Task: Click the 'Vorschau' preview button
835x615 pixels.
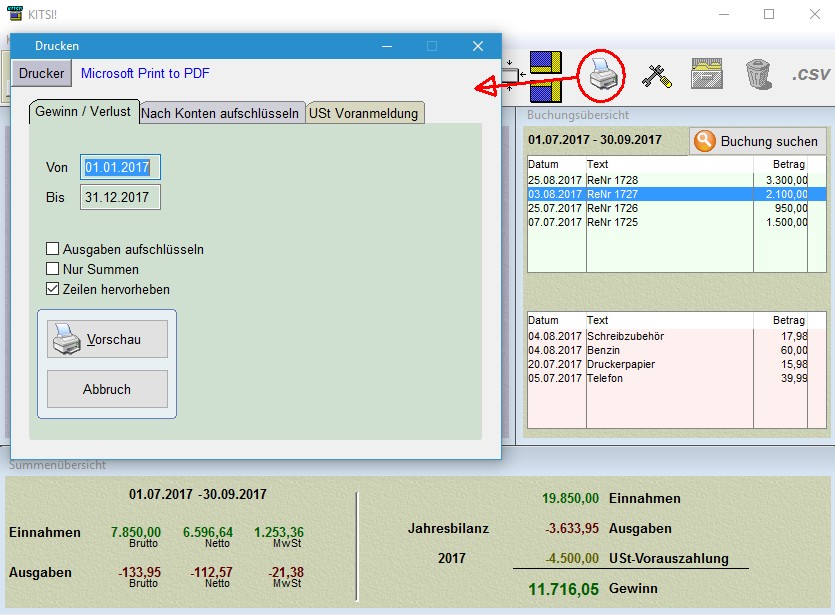Action: (107, 339)
